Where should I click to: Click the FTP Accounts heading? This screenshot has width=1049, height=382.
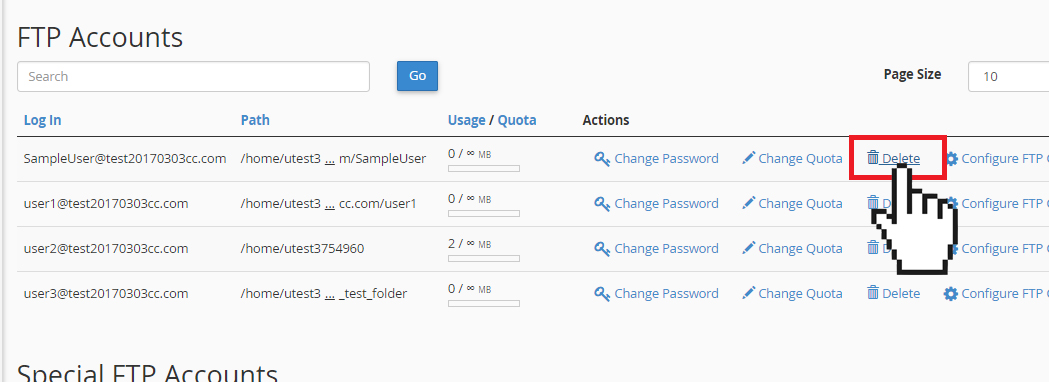100,37
